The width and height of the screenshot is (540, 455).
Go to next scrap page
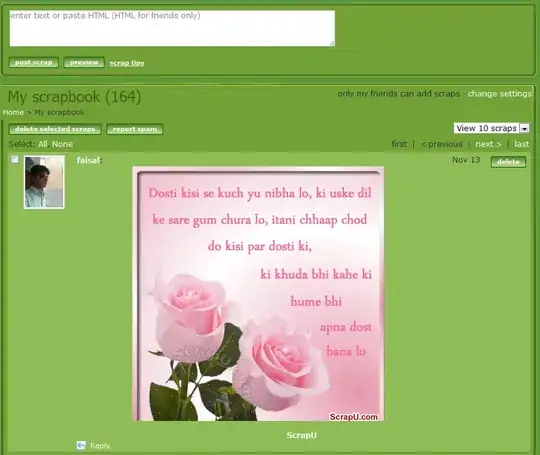click(488, 144)
